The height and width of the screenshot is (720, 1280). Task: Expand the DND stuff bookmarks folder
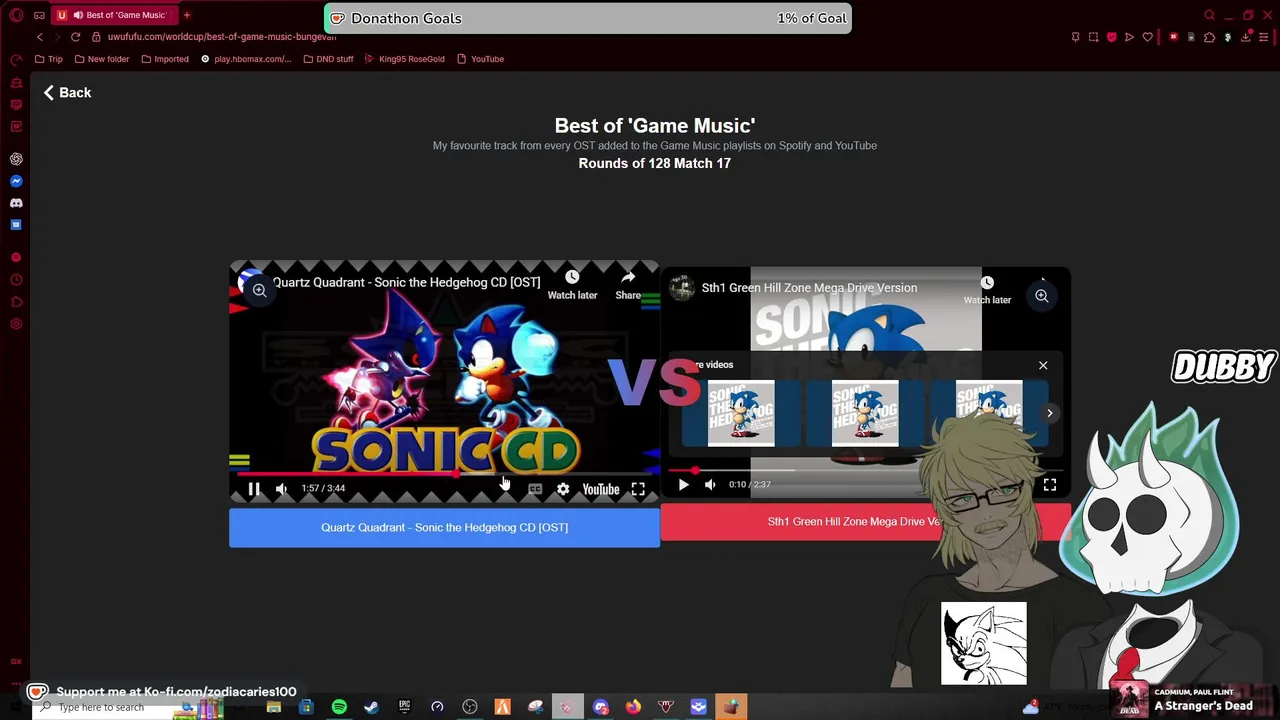click(329, 59)
